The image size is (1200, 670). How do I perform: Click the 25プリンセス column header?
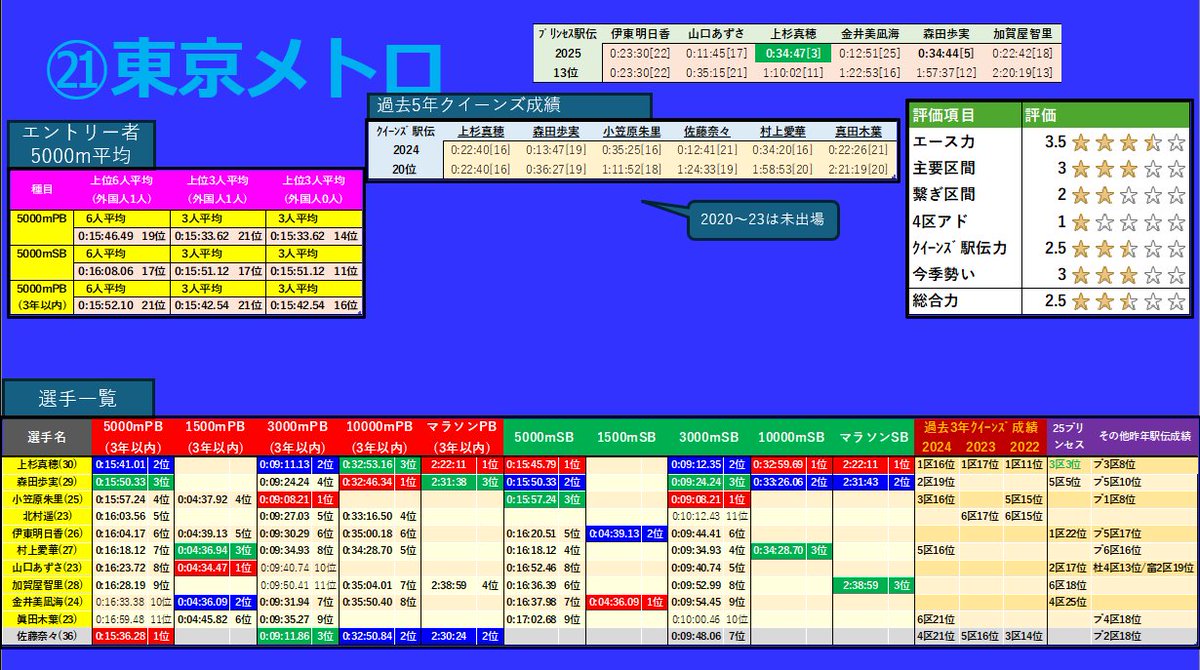[1068, 437]
